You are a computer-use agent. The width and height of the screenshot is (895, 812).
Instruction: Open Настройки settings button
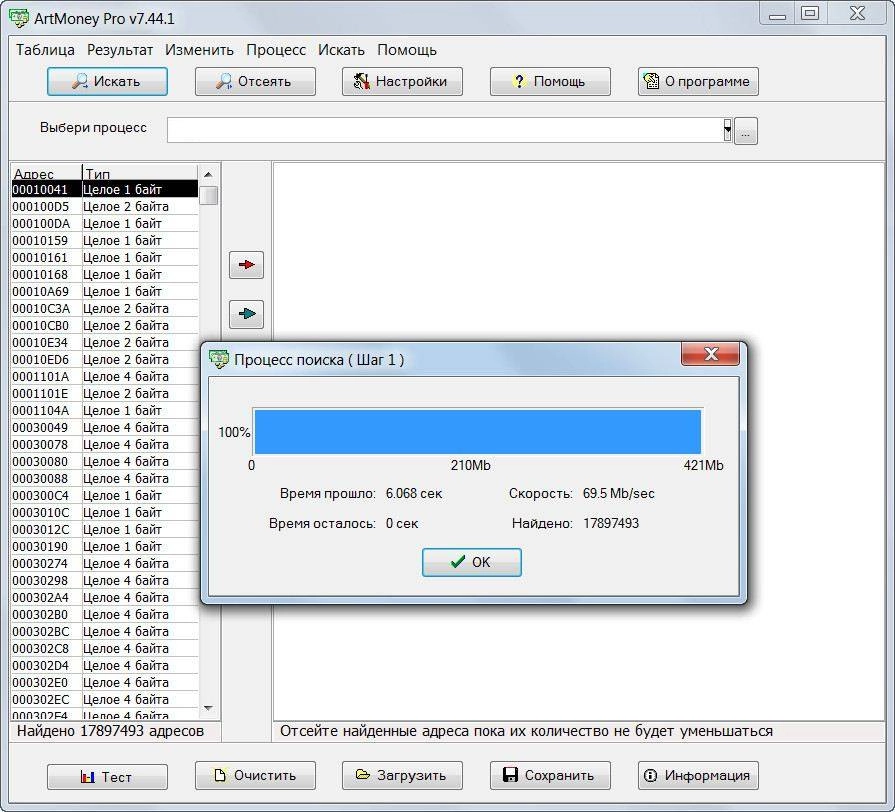pos(402,82)
